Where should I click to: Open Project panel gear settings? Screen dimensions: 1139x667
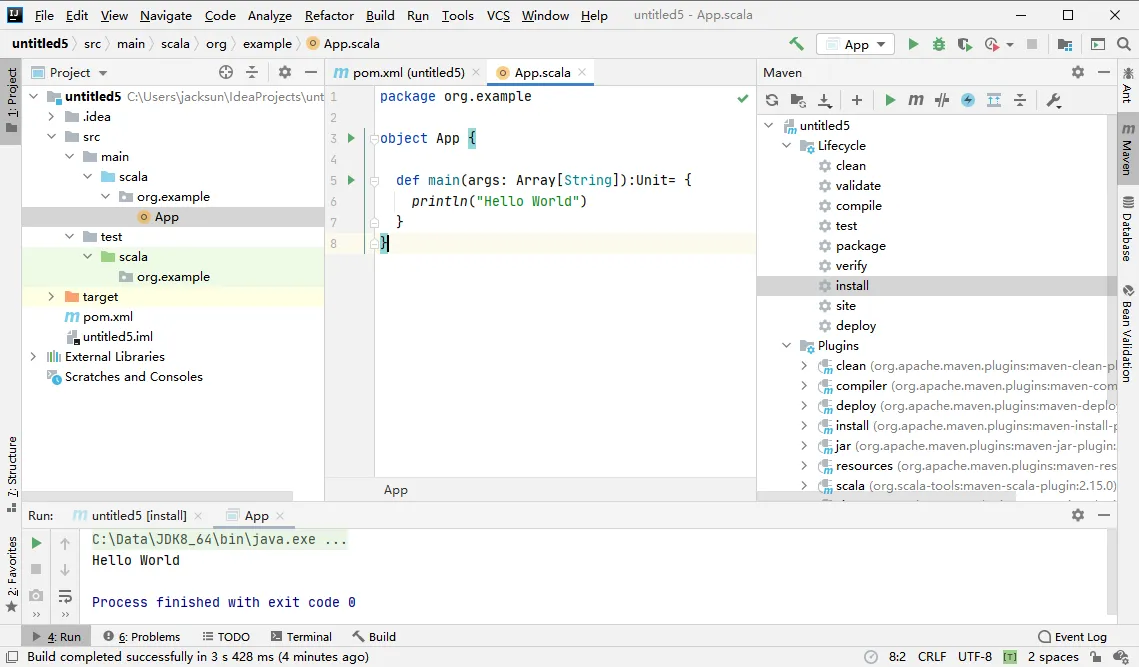coord(285,72)
